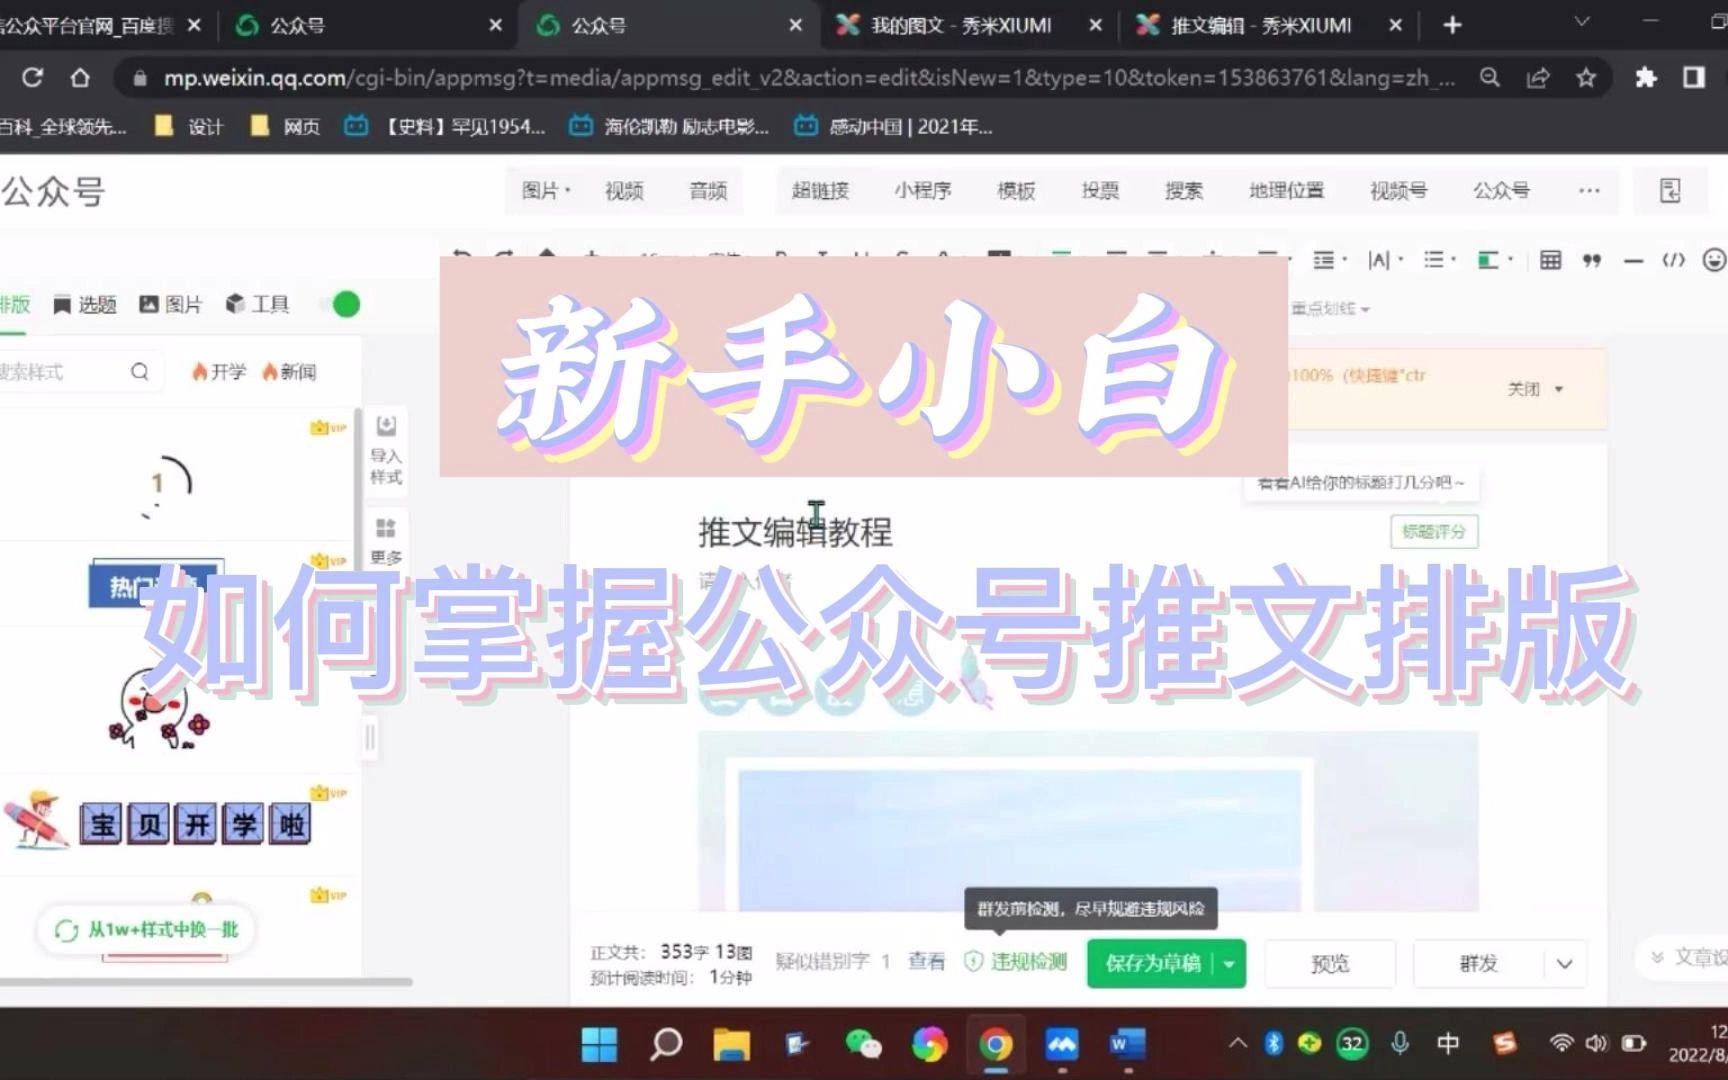Click the 小程序 menu item
This screenshot has width=1728, height=1080.
[x=922, y=191]
